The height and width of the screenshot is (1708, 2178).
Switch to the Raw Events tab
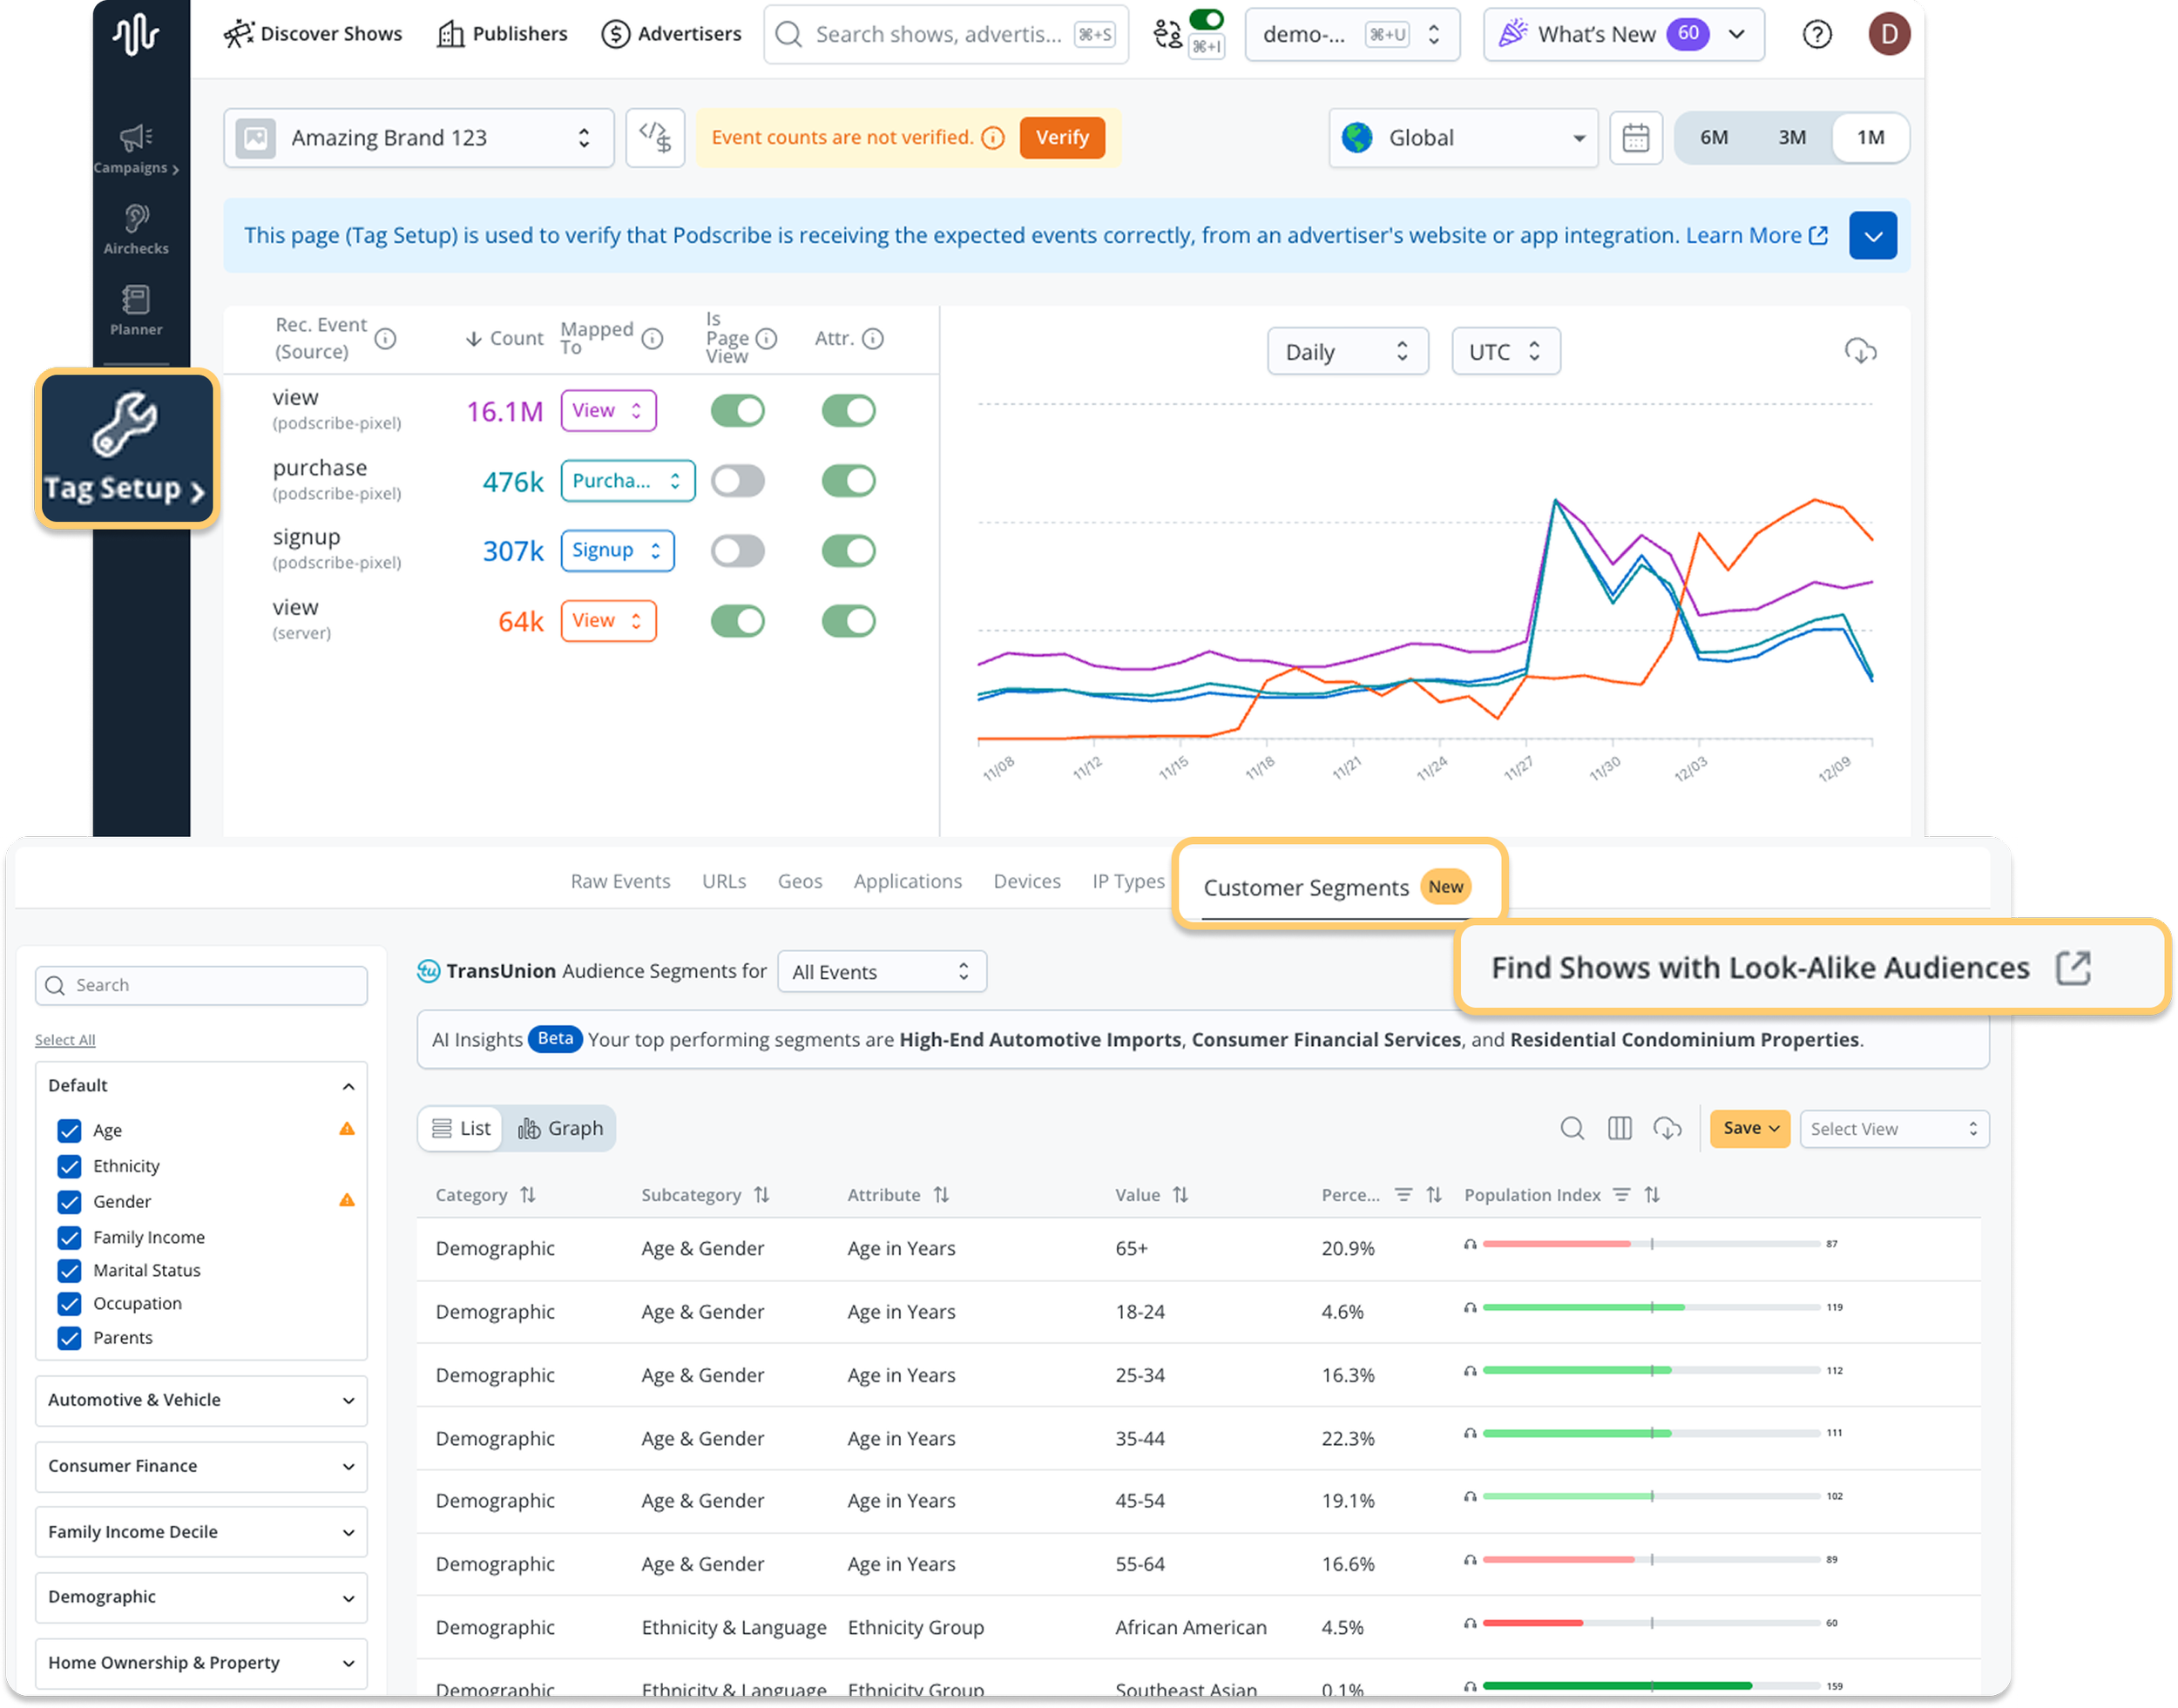pos(620,881)
